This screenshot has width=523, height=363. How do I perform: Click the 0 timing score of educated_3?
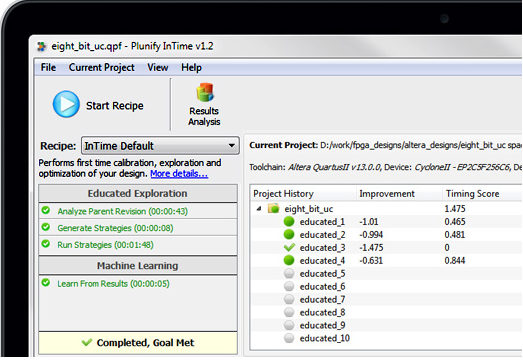click(447, 248)
